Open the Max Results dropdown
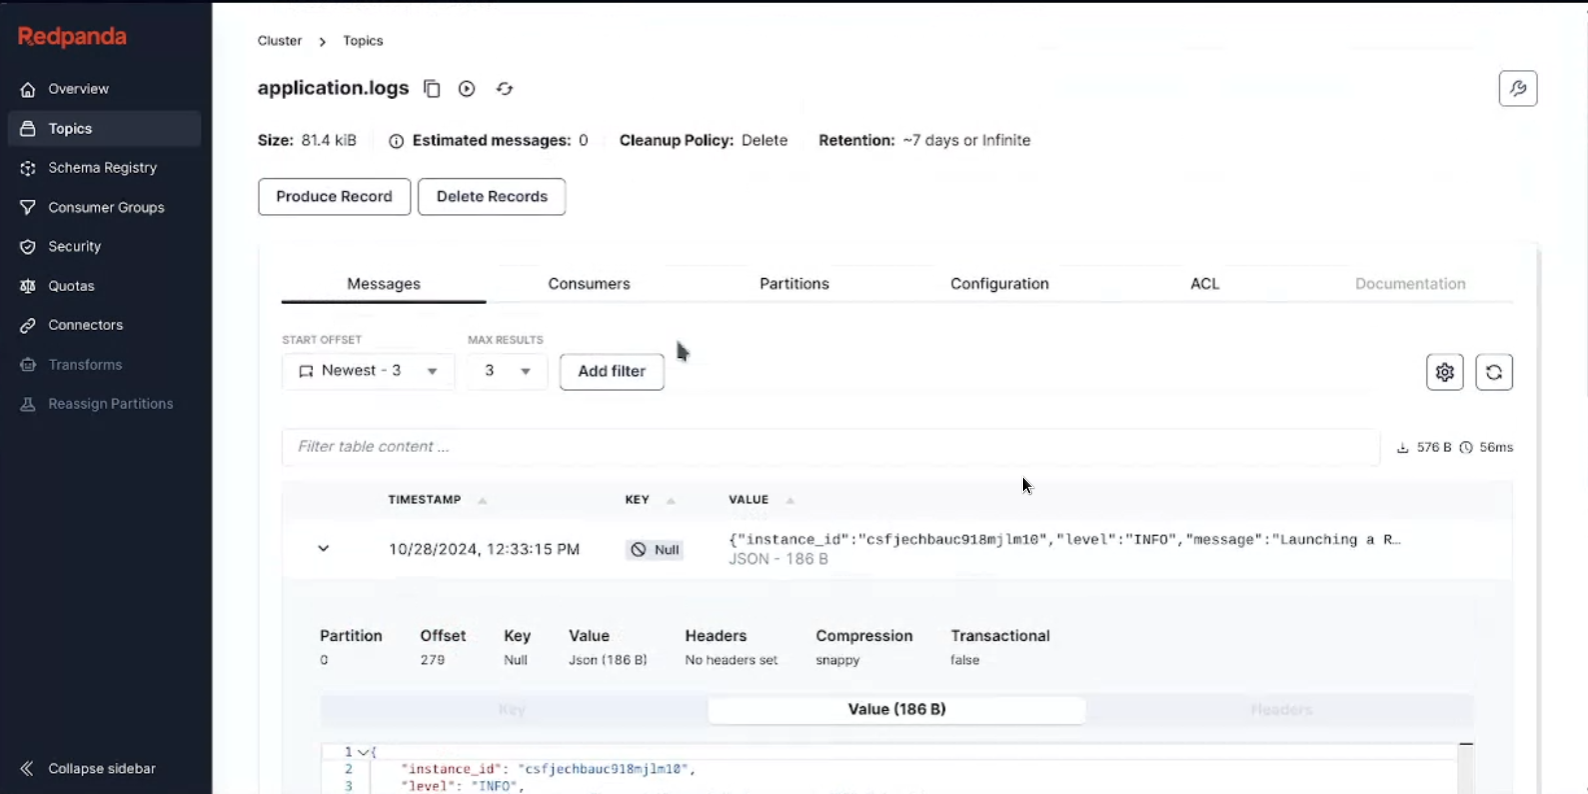This screenshot has height=794, width=1588. tap(507, 371)
